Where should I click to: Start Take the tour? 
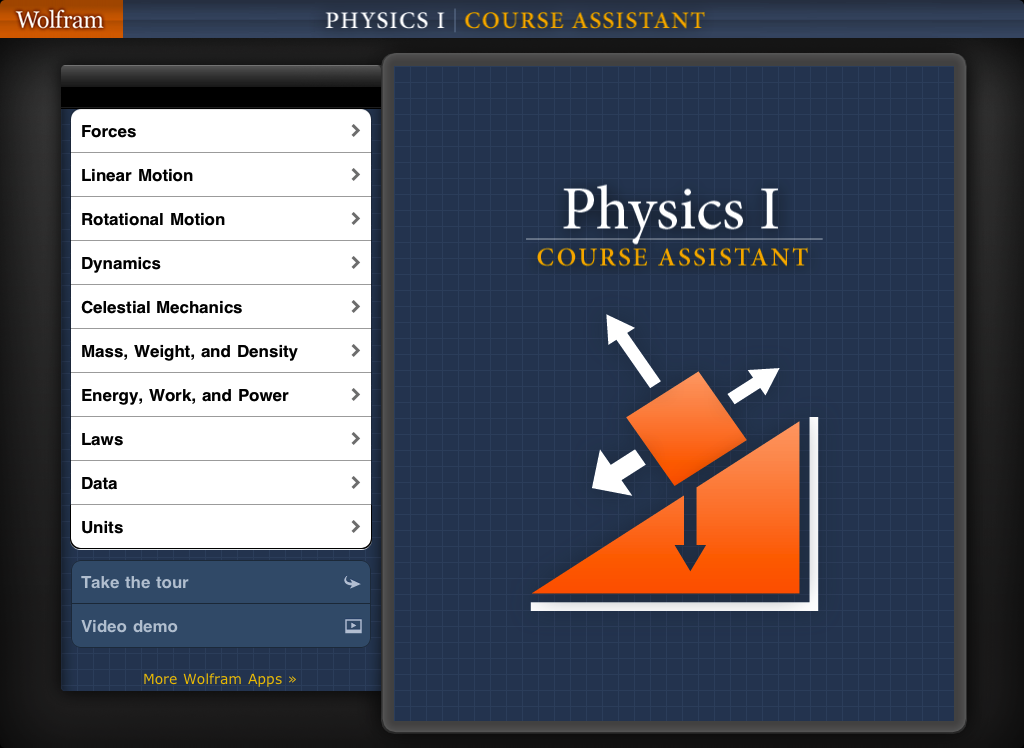point(135,583)
